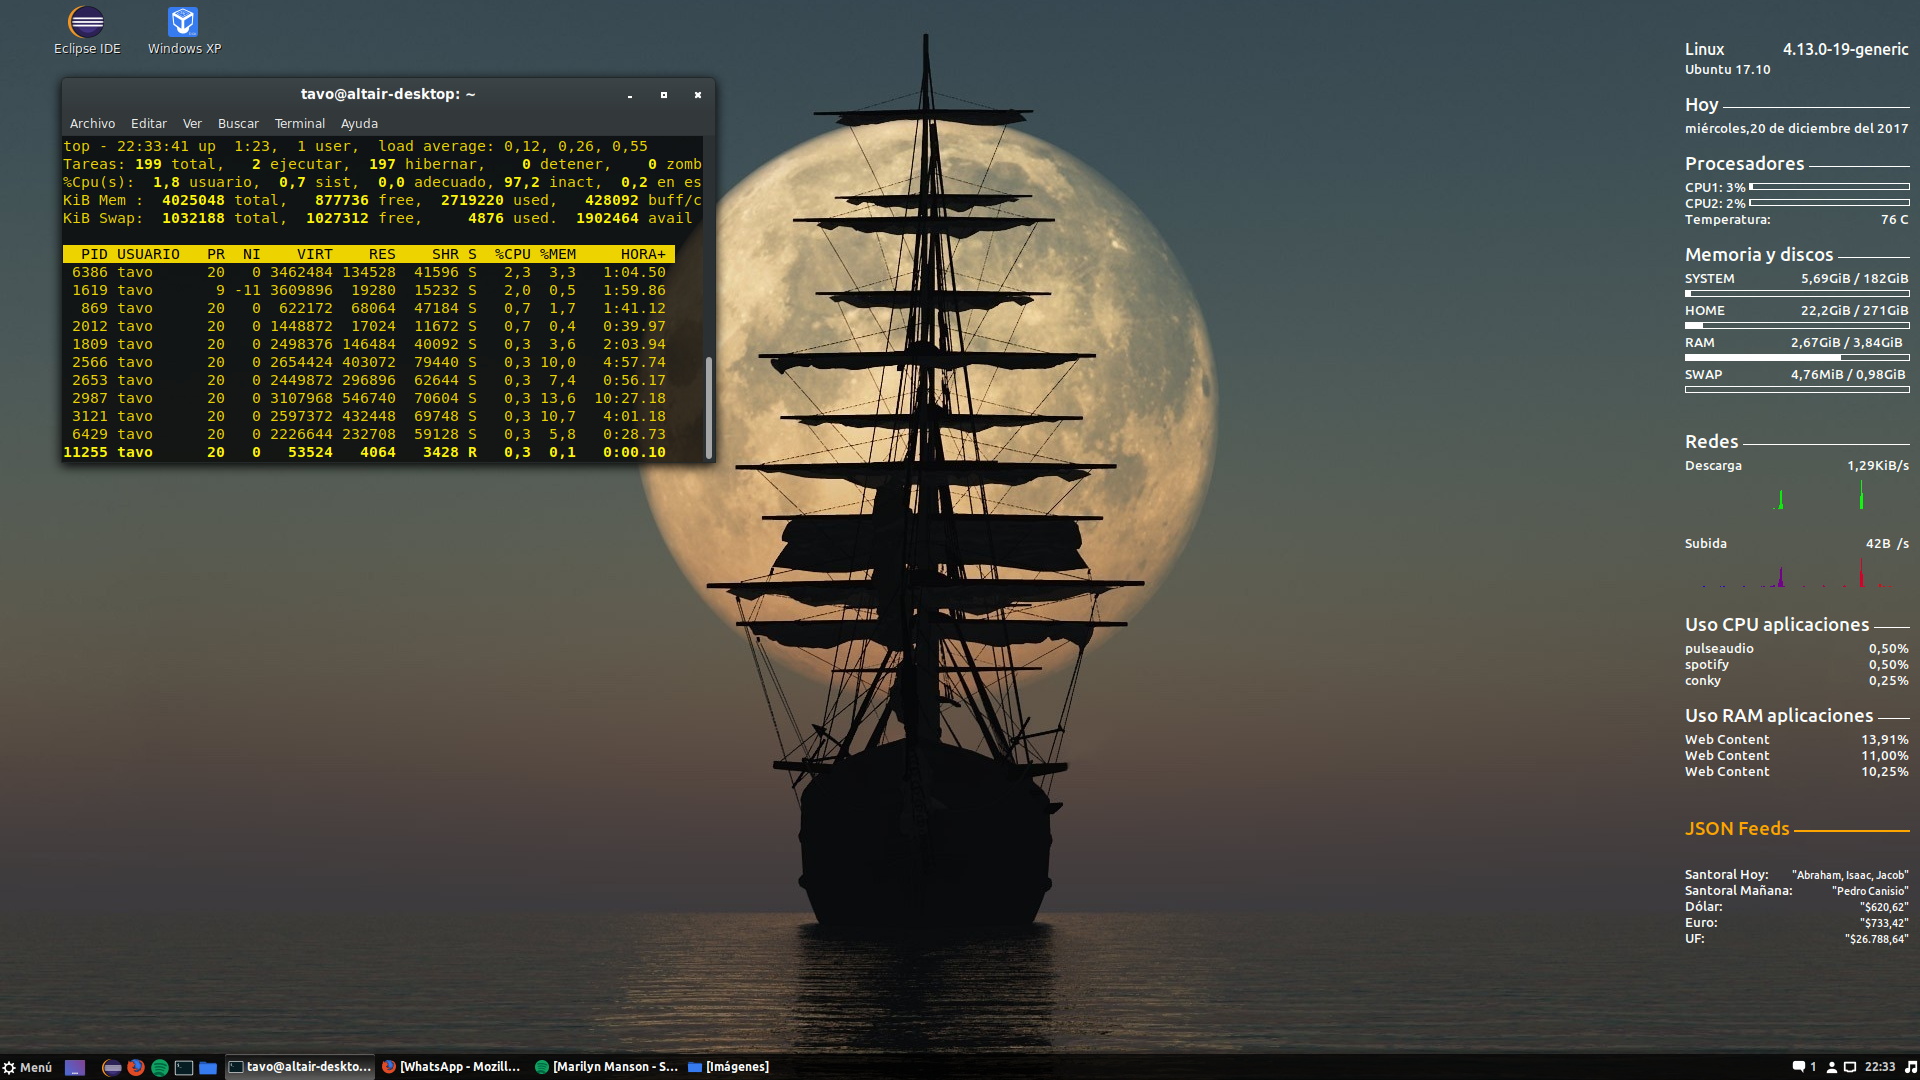Open the Menú applications button
1920x1080 pixels.
click(x=27, y=1067)
